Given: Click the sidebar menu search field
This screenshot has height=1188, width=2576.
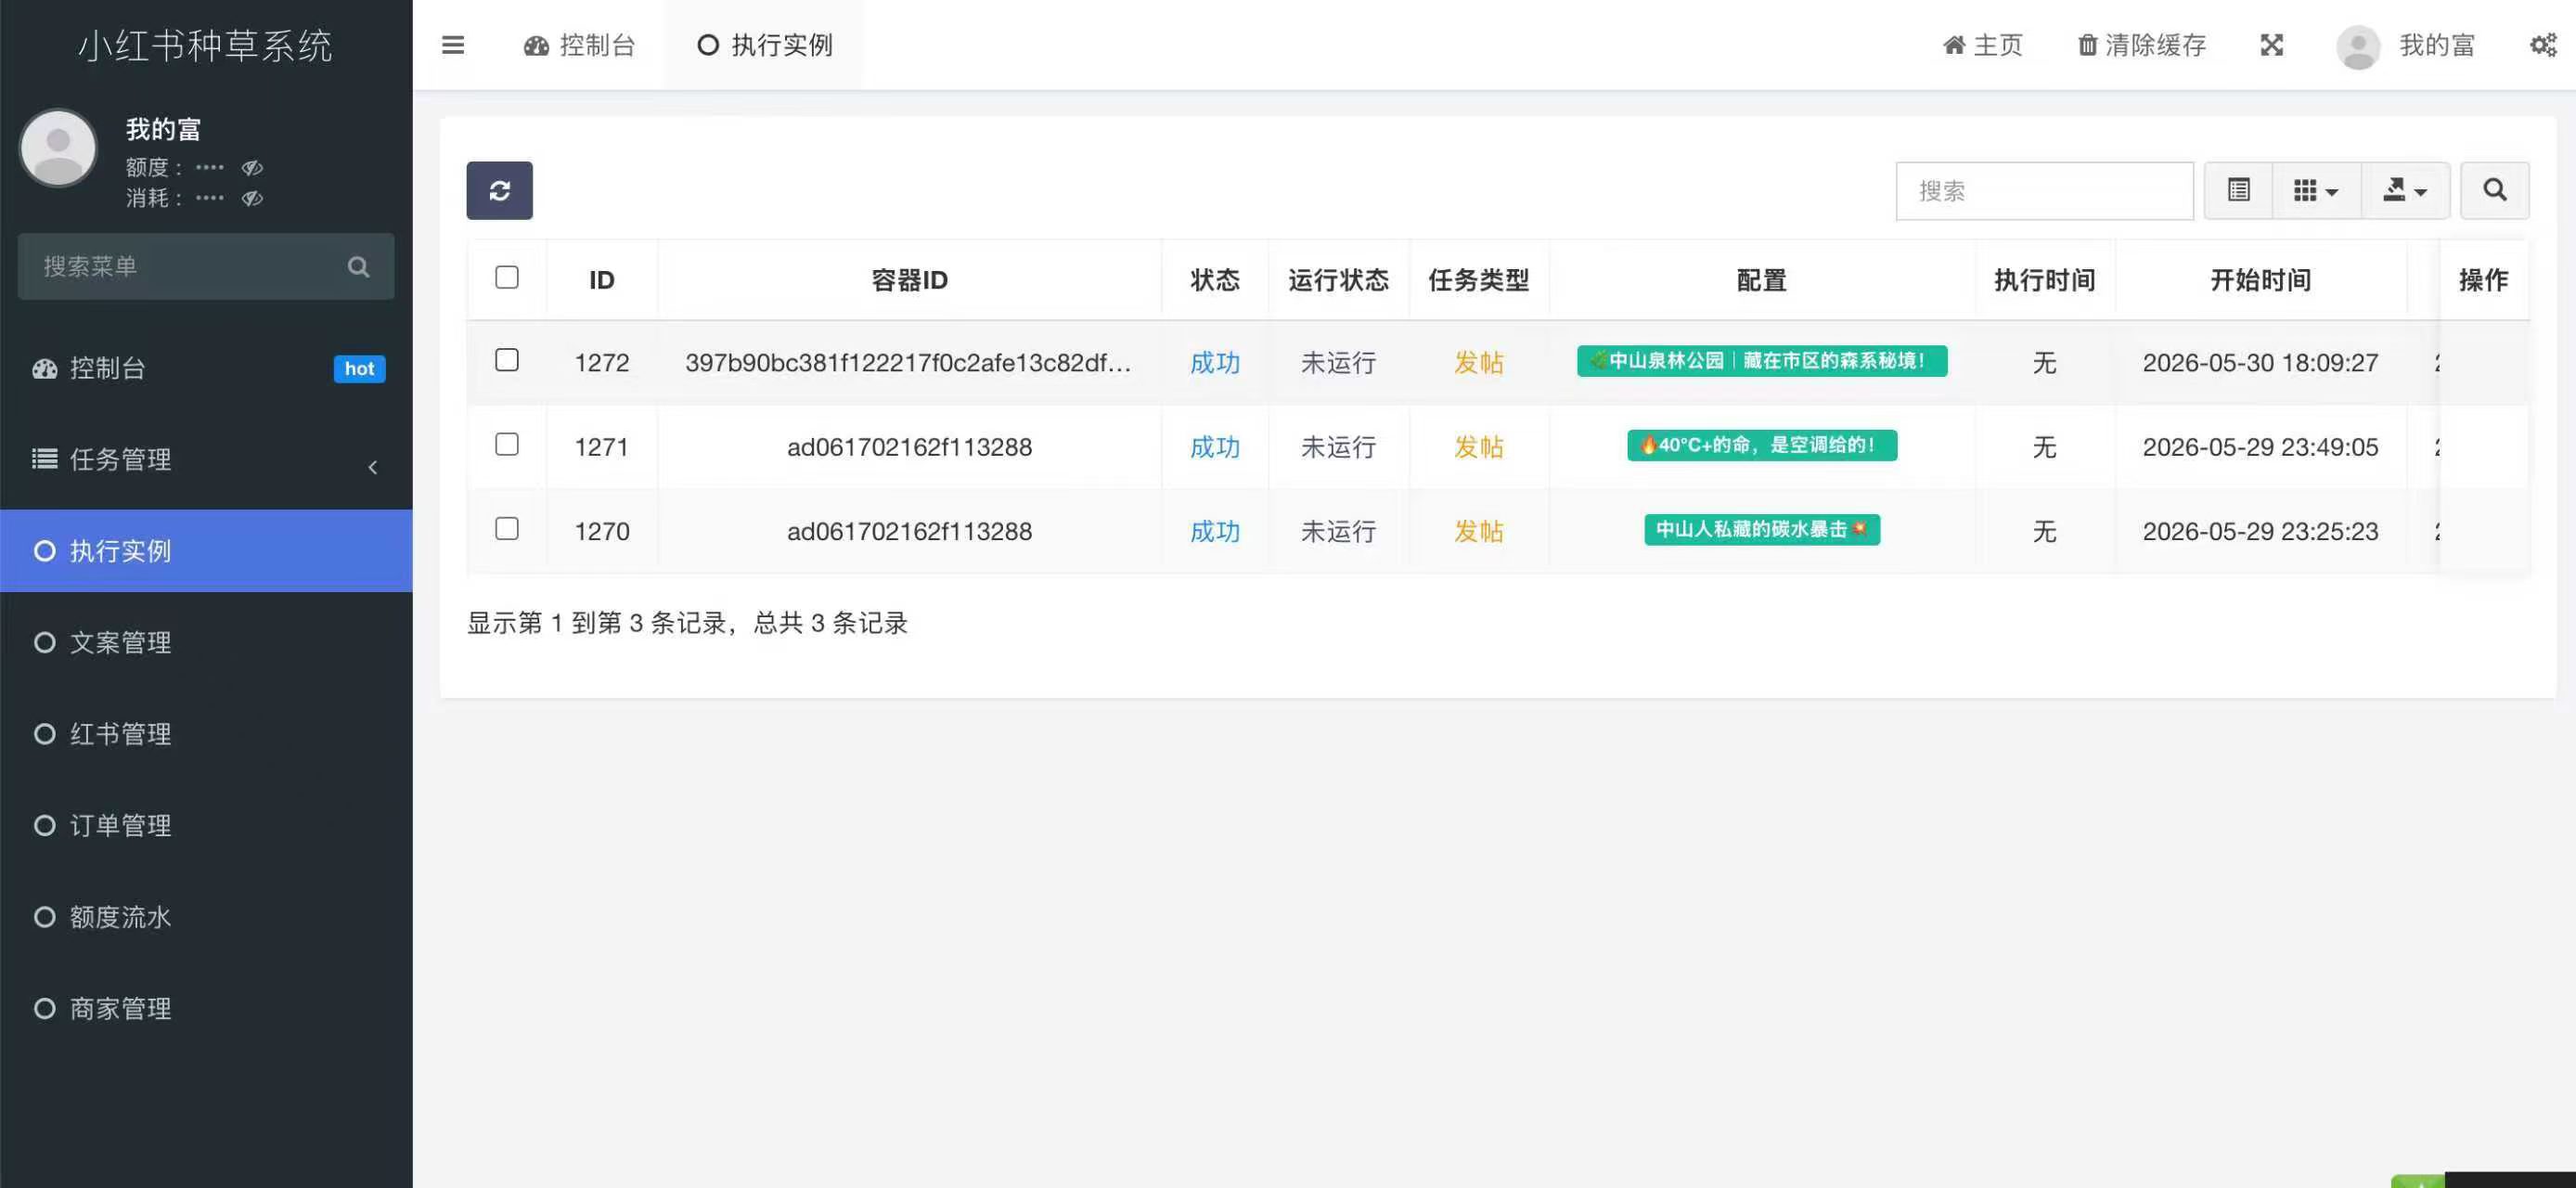Looking at the screenshot, I should [205, 266].
